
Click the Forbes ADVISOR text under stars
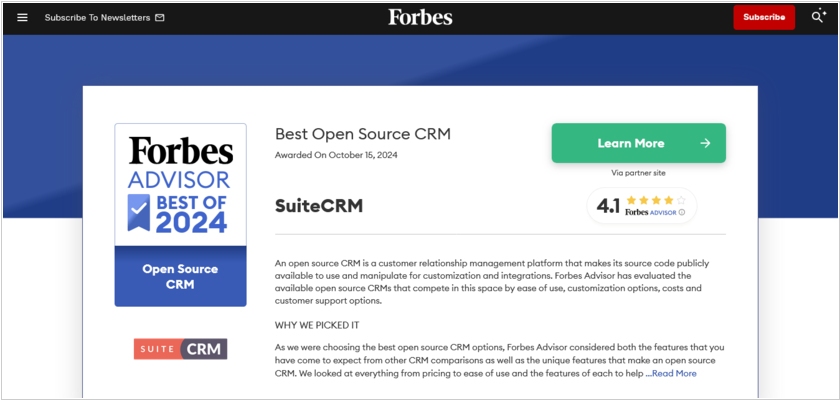pyautogui.click(x=651, y=213)
